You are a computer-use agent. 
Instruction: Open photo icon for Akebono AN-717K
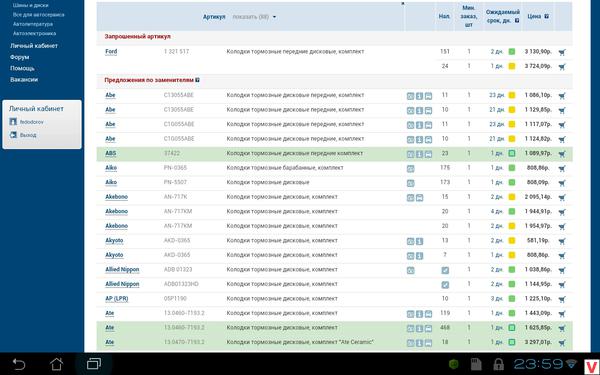(x=410, y=198)
